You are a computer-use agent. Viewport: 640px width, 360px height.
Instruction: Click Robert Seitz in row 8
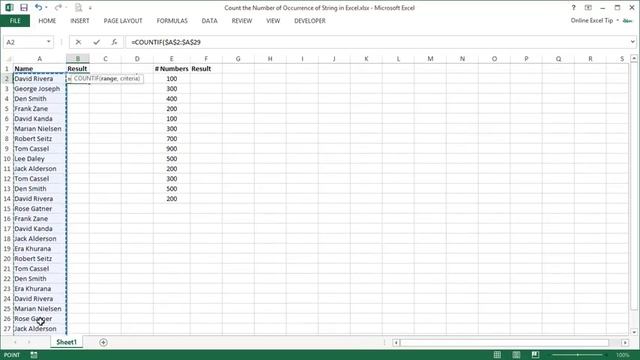click(40, 139)
